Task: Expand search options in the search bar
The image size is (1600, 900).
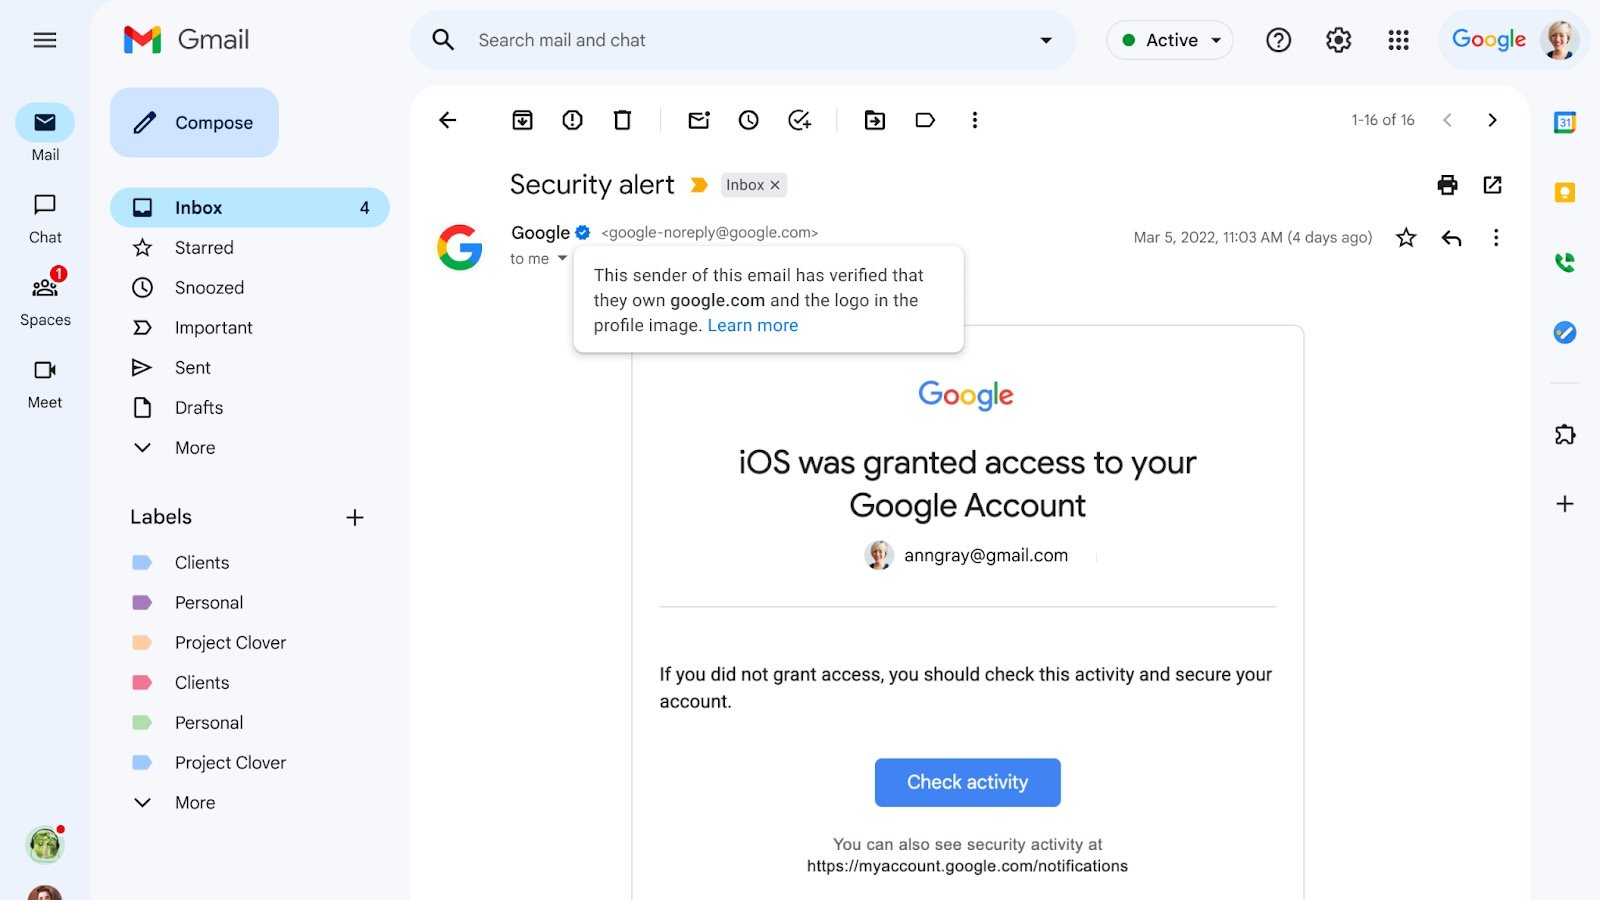Action: 1046,40
